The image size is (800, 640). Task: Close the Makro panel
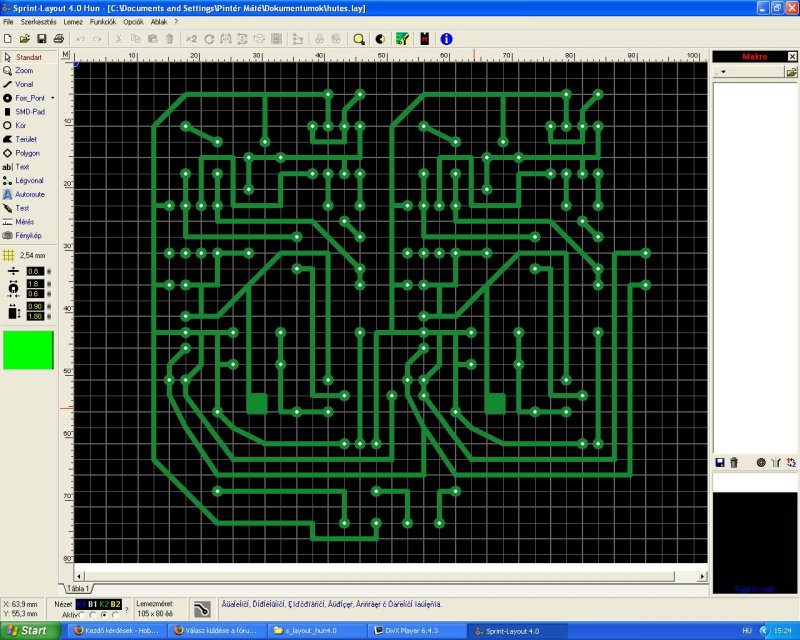tap(792, 57)
